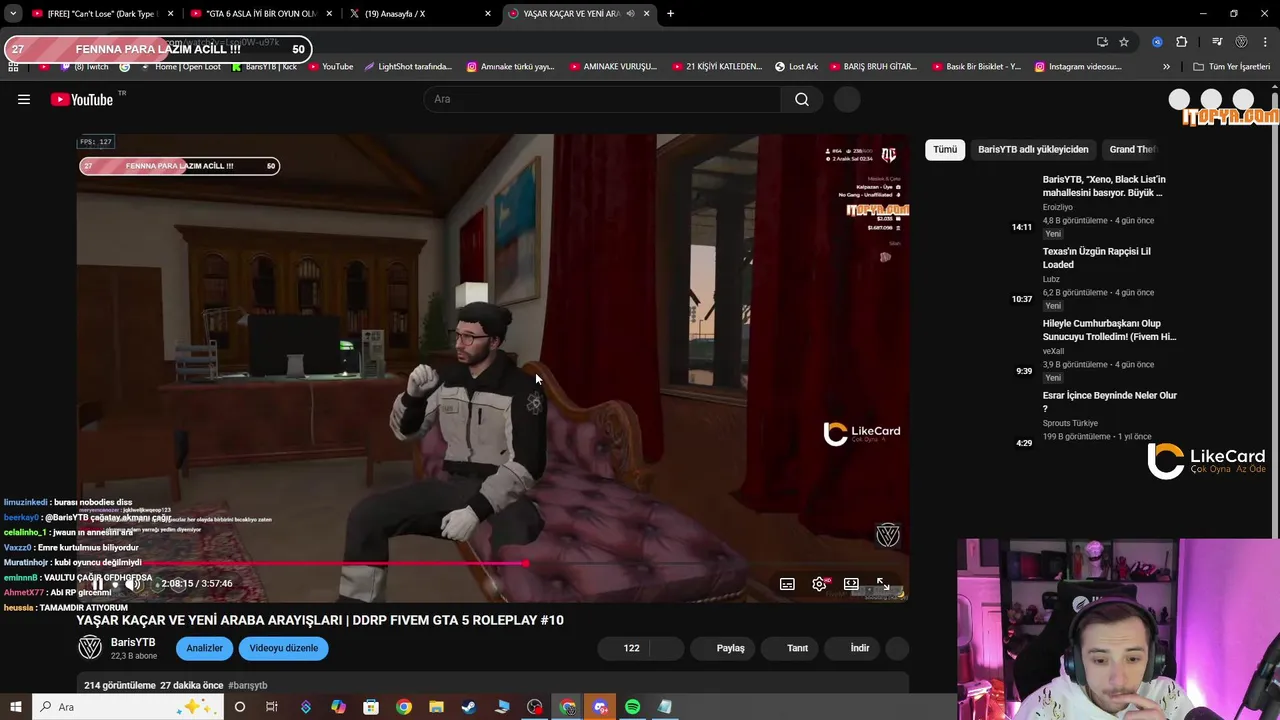Open 'BarisYTB, Xeno, Black List'in mahallesini basıyor' video
The image size is (1280, 720).
click(x=1104, y=186)
